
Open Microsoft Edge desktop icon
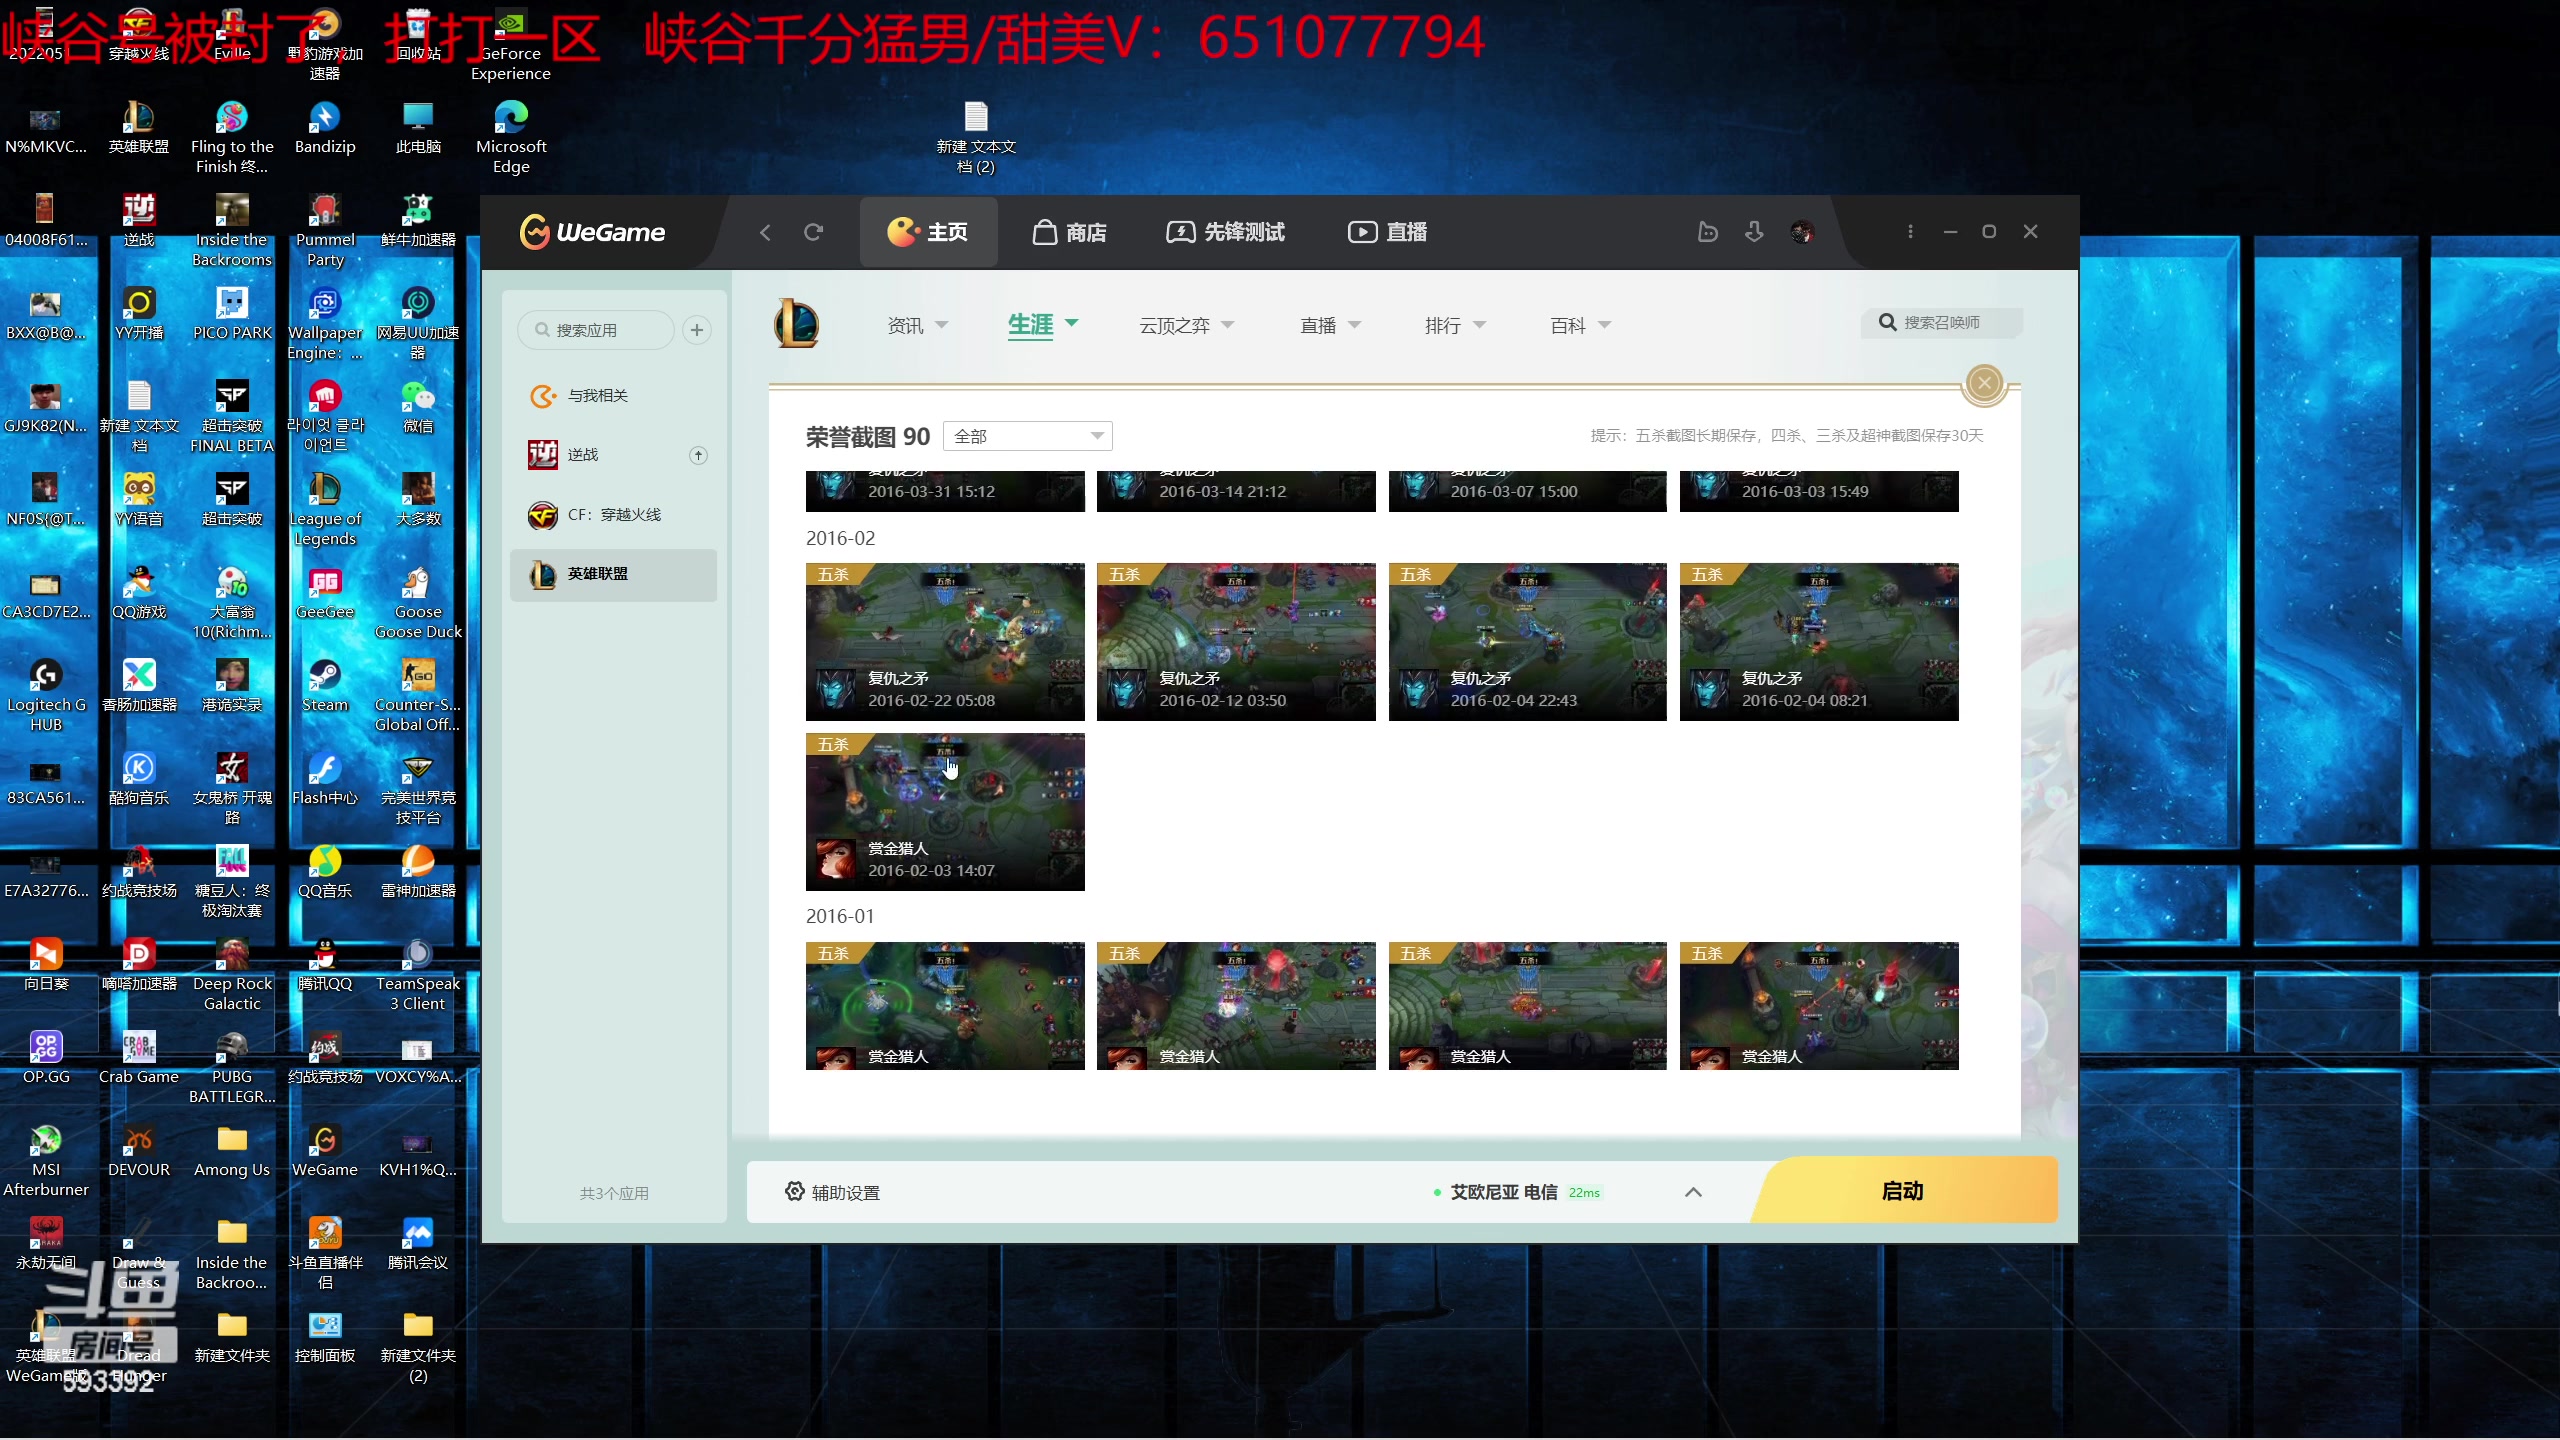511,138
